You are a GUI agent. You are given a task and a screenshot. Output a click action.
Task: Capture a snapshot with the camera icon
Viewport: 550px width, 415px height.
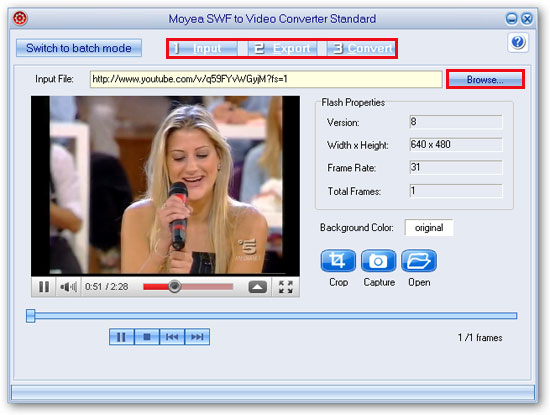[x=378, y=261]
